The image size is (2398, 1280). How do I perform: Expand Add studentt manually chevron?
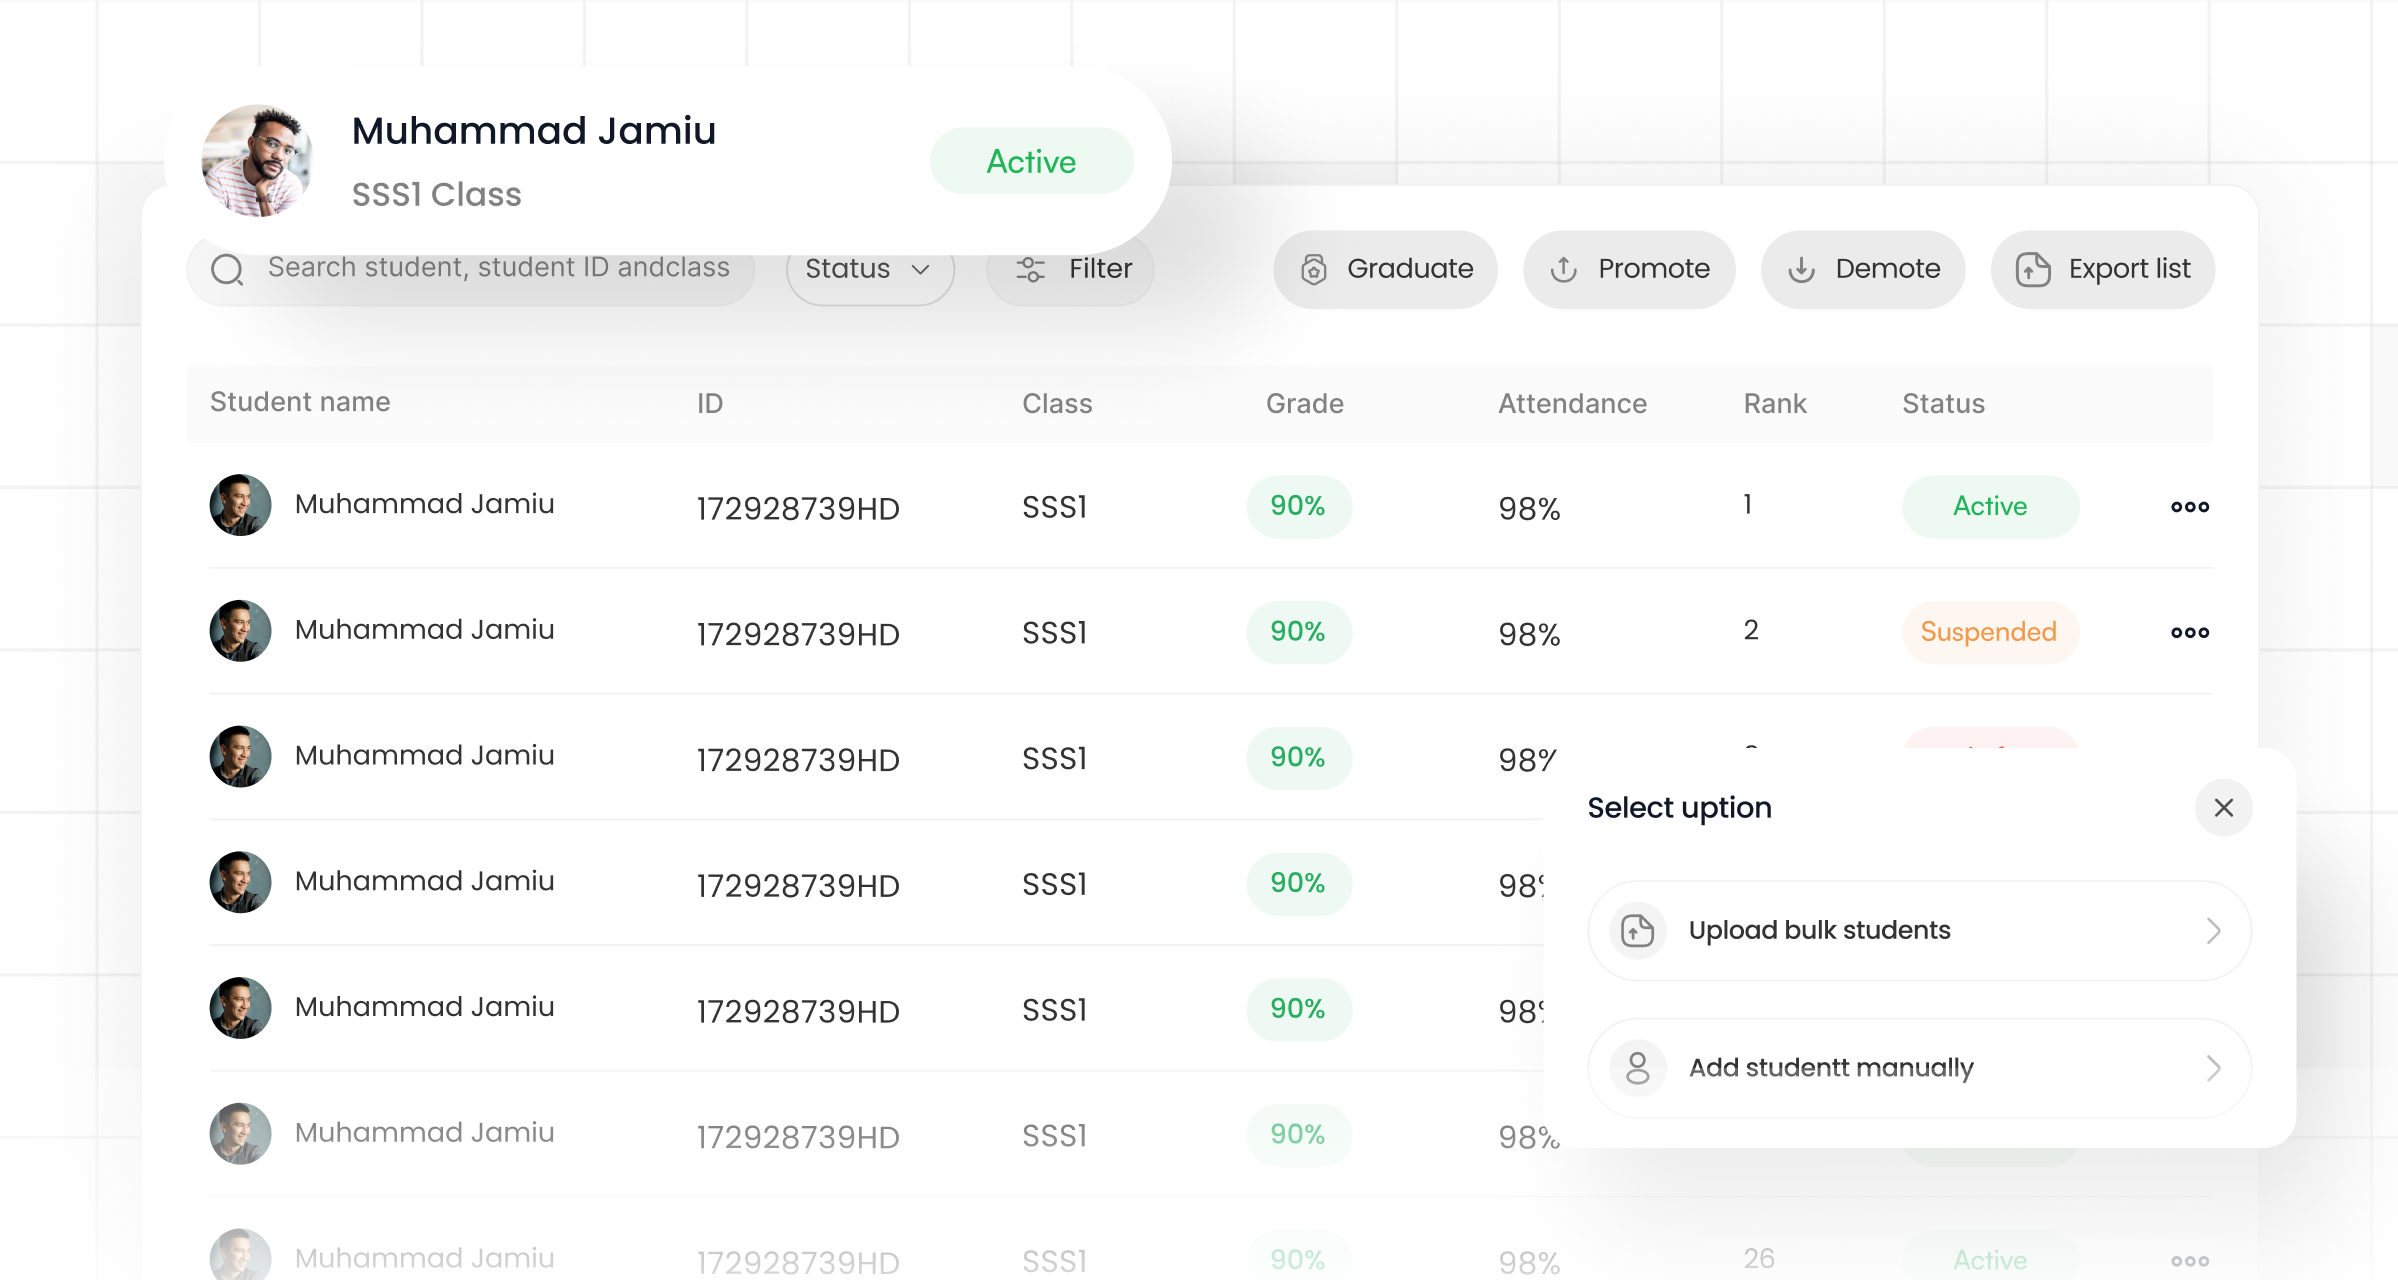pos(2213,1068)
